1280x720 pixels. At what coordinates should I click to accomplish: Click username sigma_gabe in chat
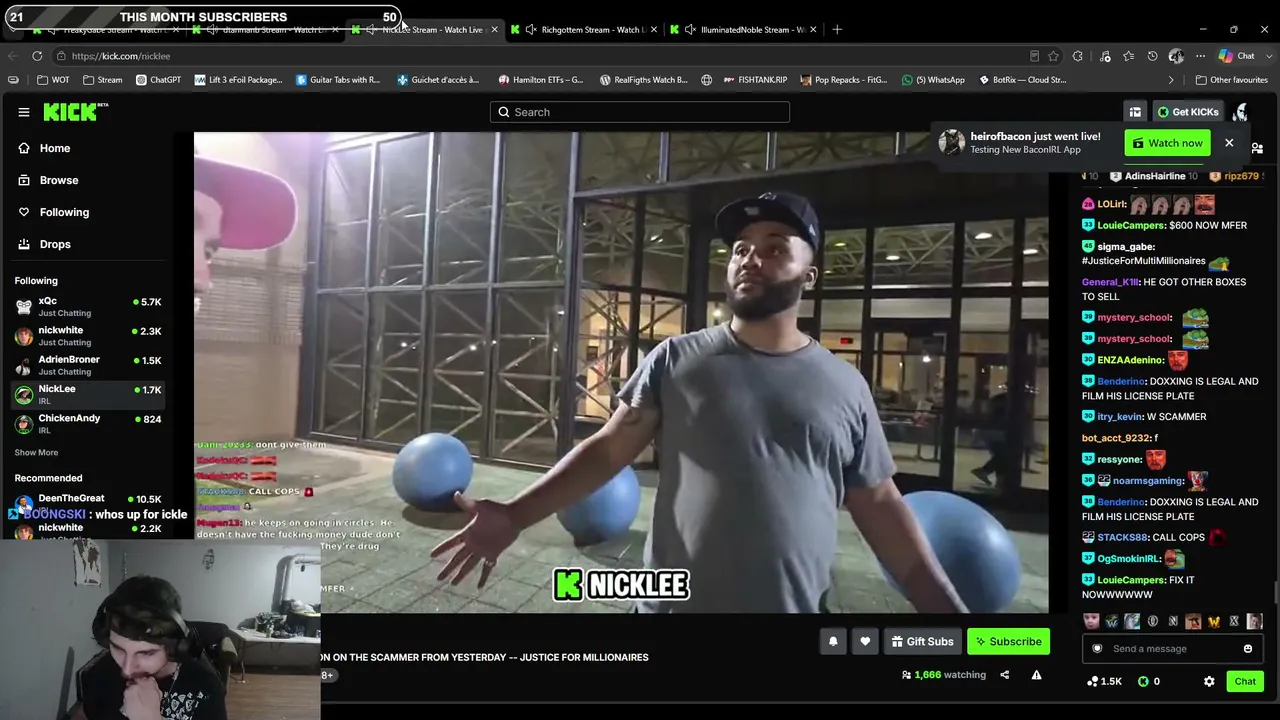point(1126,246)
